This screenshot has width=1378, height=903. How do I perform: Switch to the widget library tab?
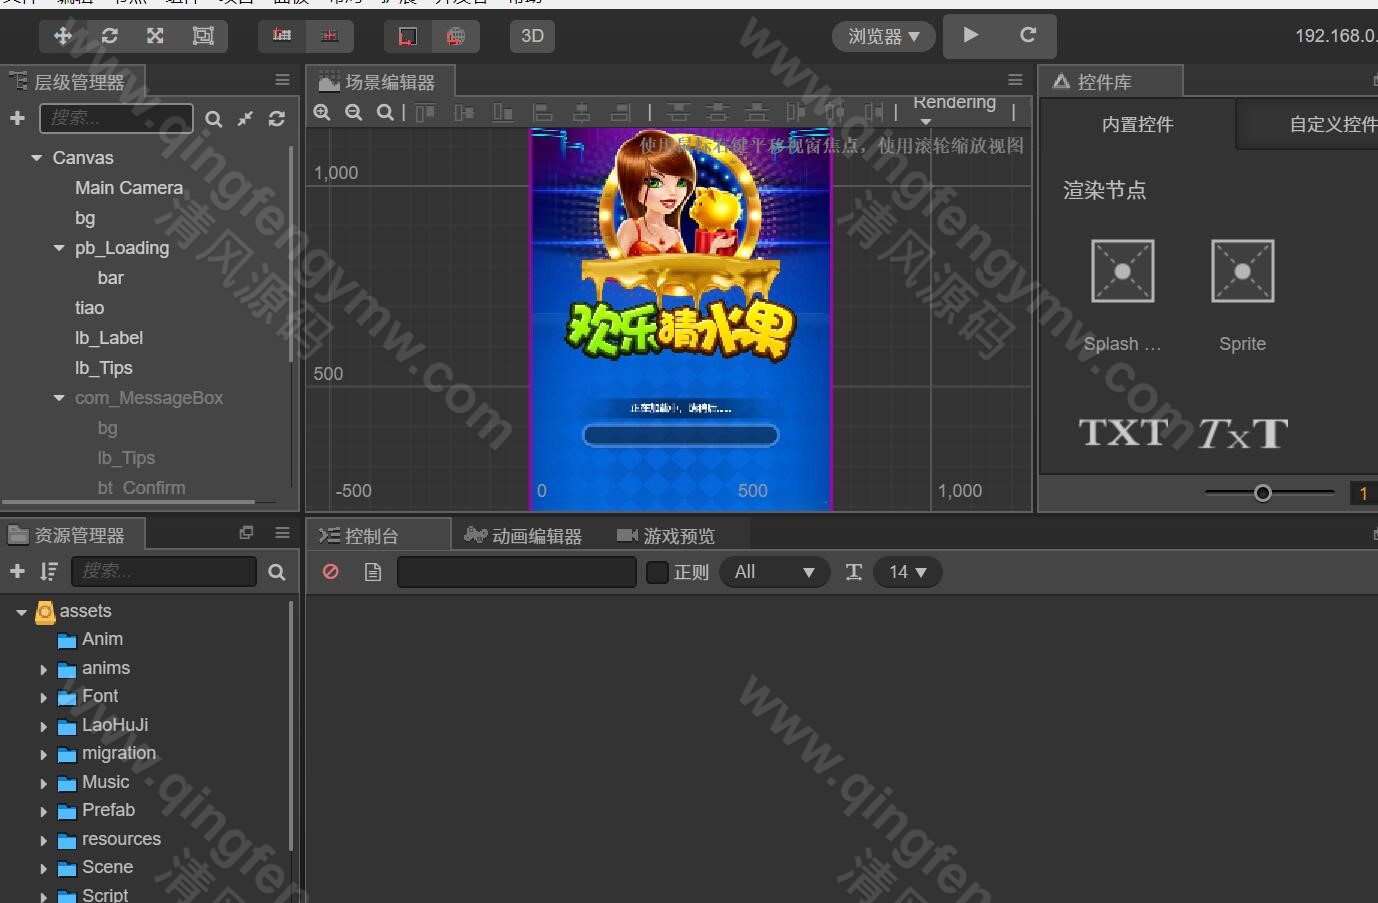tap(1111, 82)
